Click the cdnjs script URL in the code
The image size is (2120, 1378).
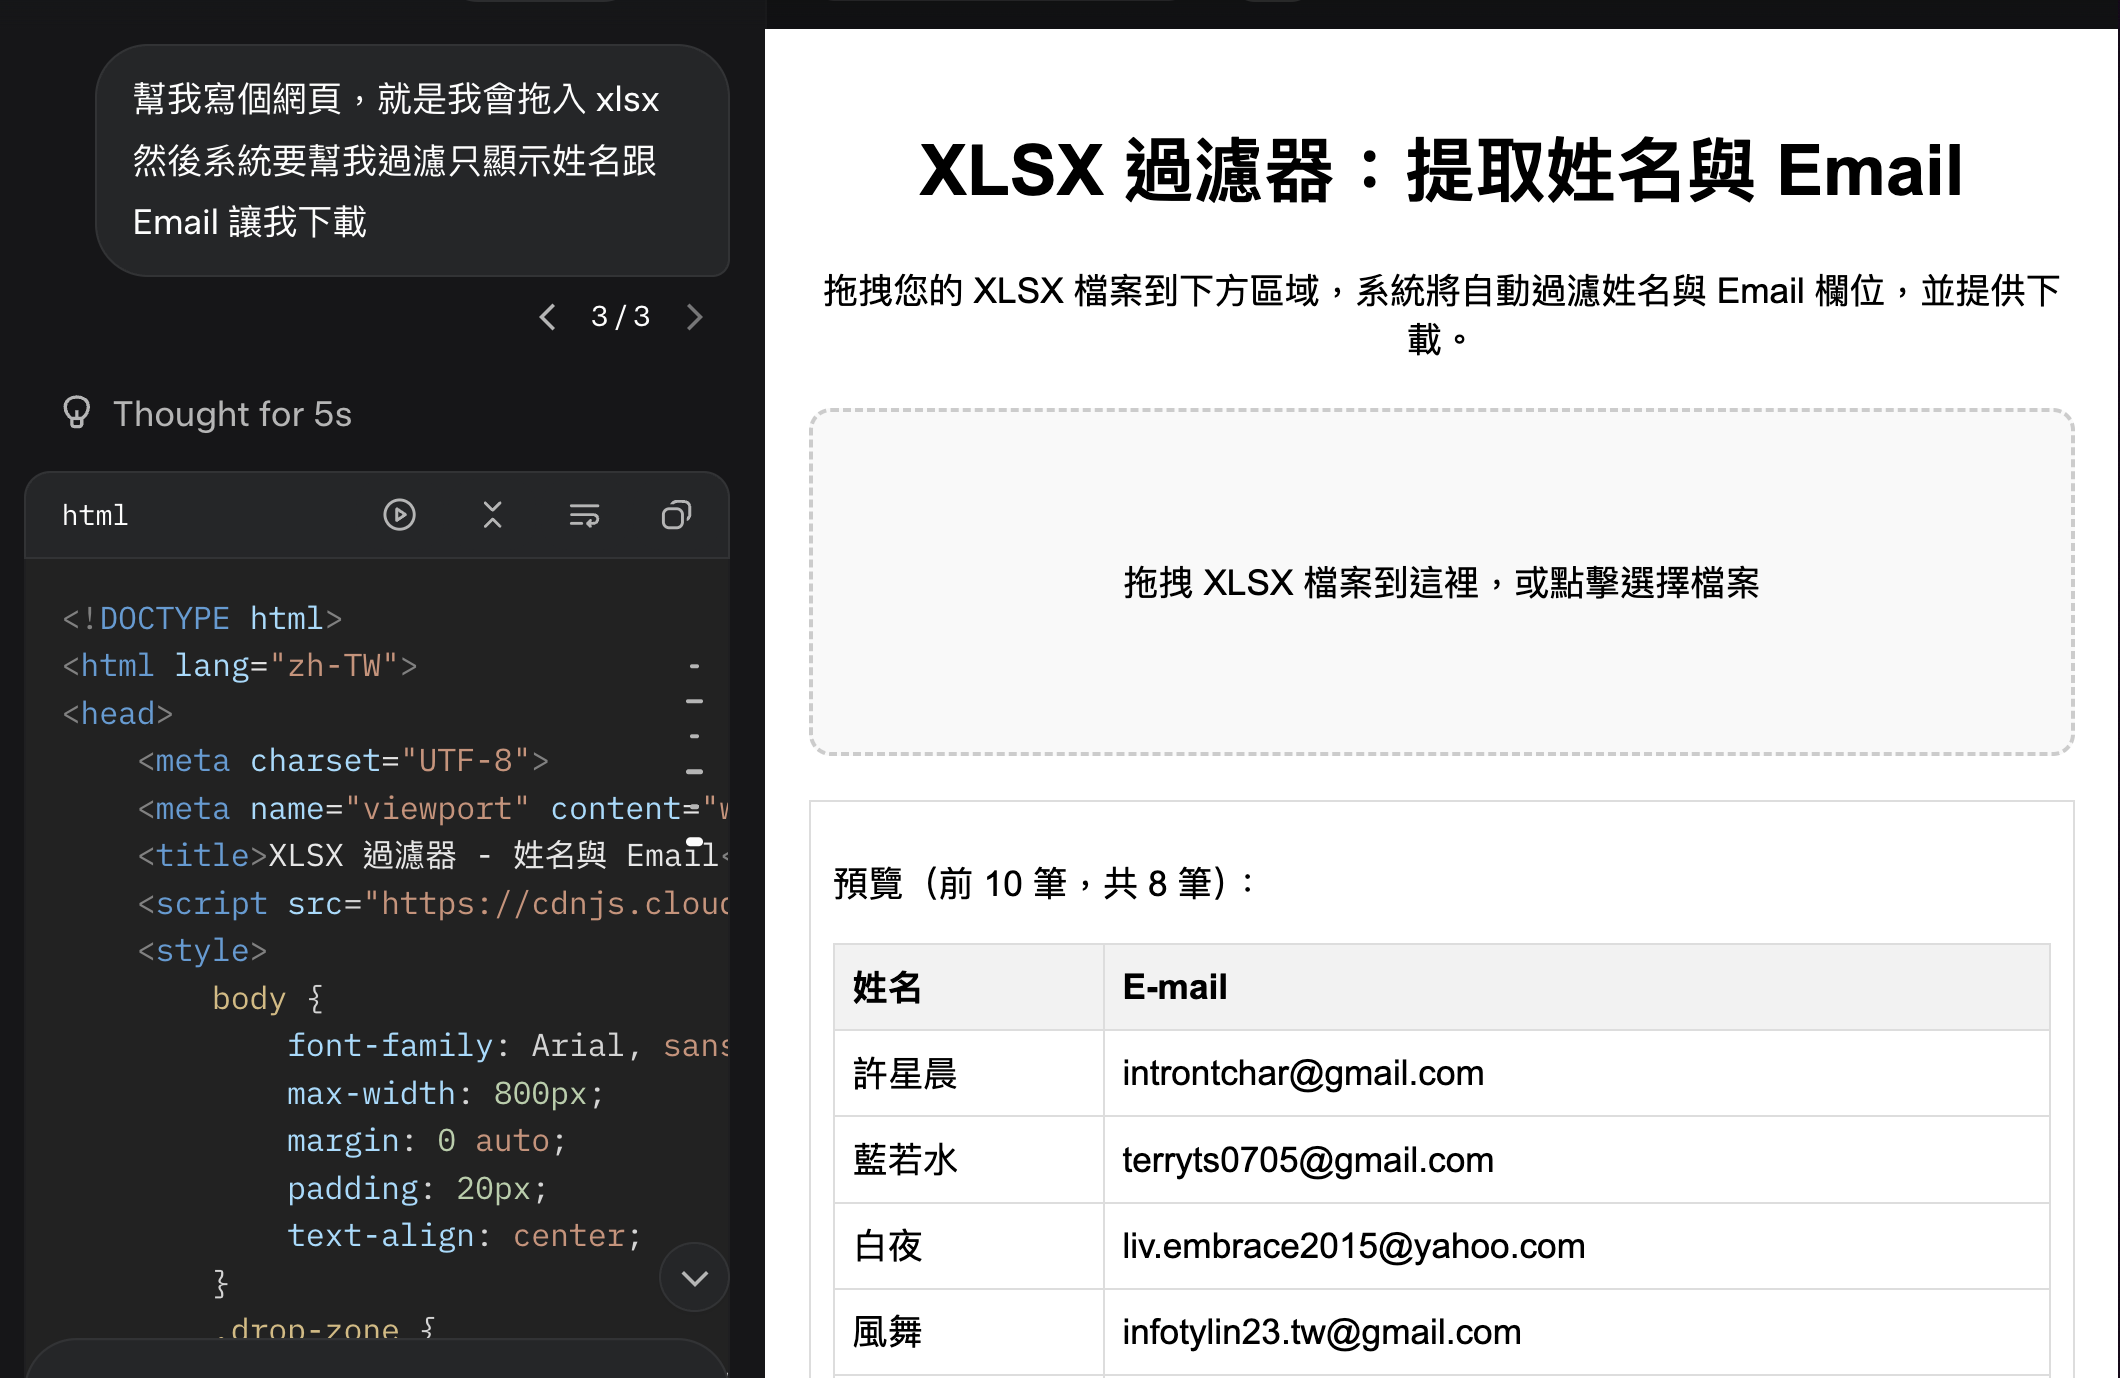pos(548,903)
